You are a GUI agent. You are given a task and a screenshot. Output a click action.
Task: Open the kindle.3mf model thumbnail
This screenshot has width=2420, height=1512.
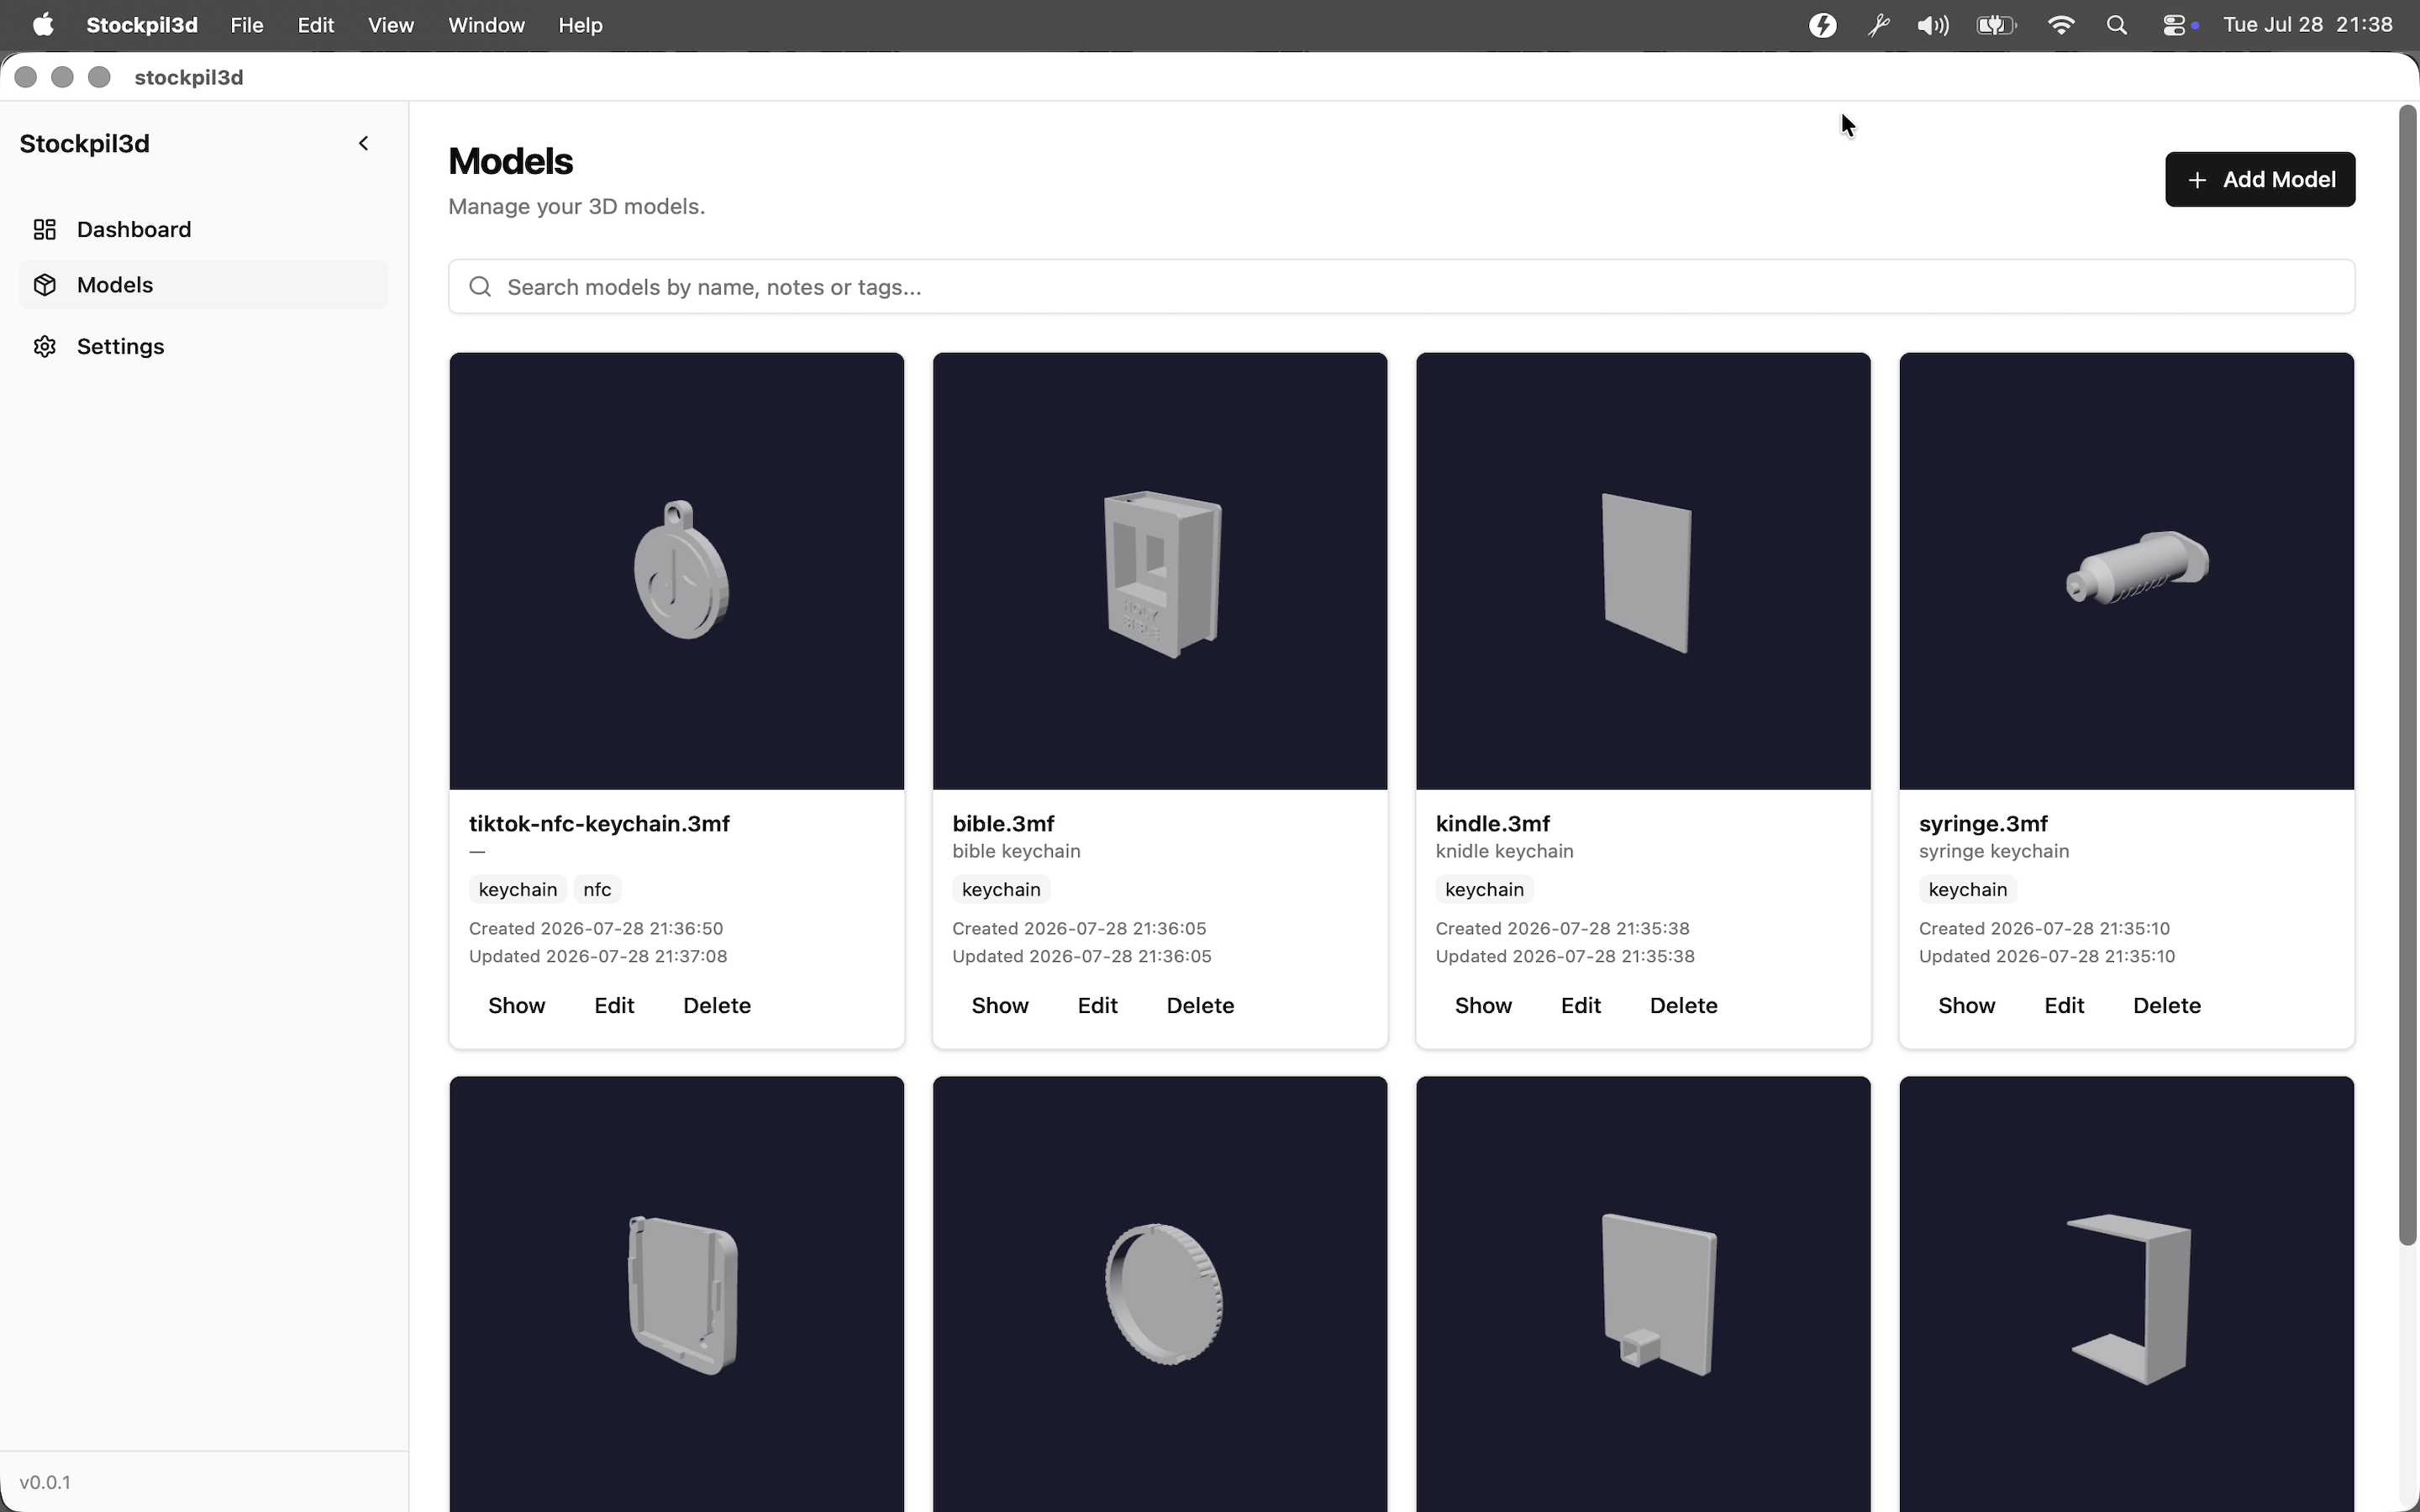pos(1643,571)
